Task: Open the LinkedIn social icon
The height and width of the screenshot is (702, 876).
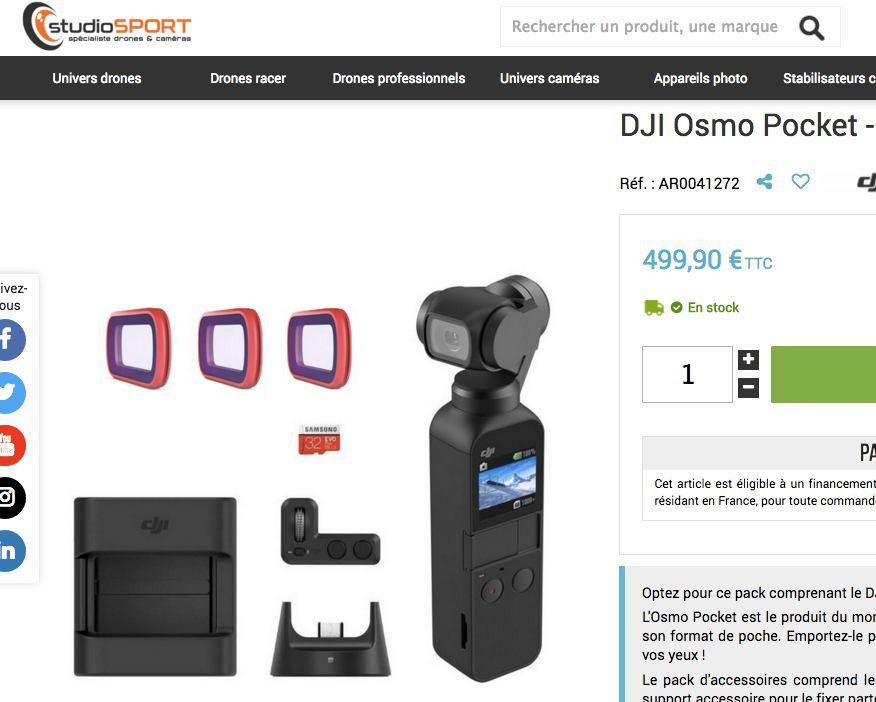Action: 10,551
